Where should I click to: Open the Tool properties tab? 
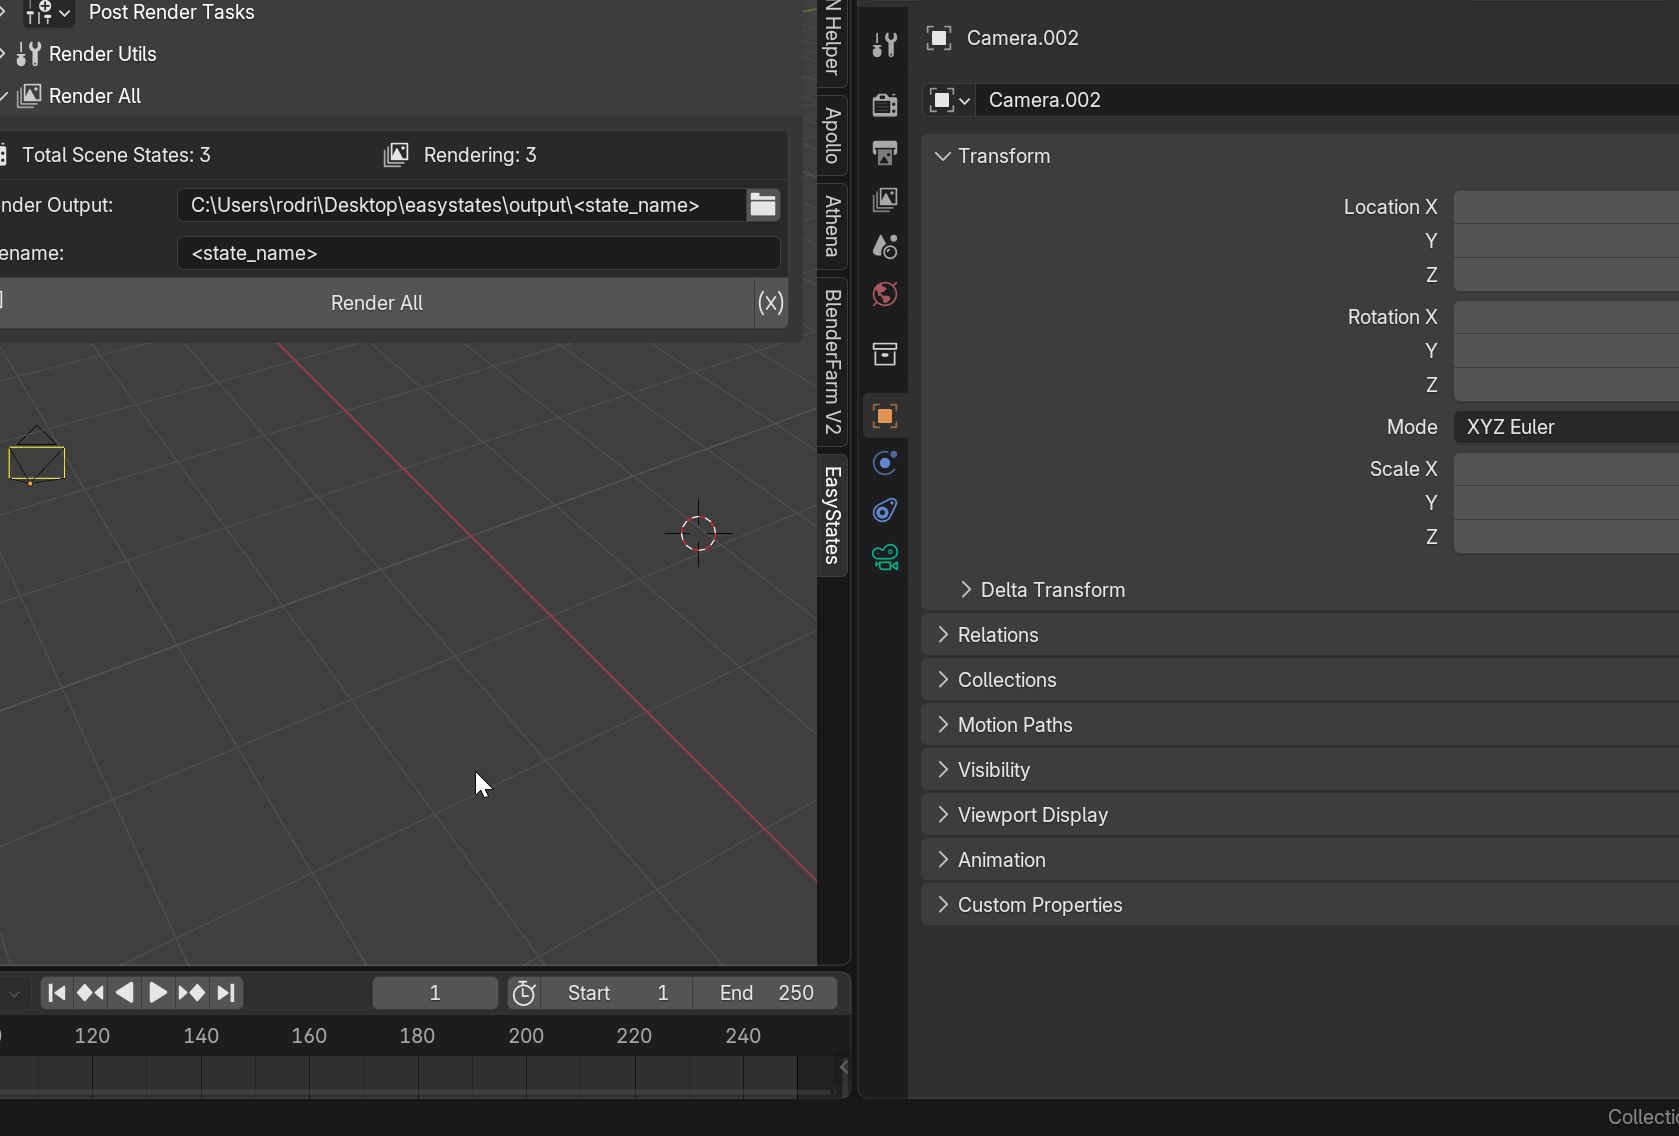[884, 45]
